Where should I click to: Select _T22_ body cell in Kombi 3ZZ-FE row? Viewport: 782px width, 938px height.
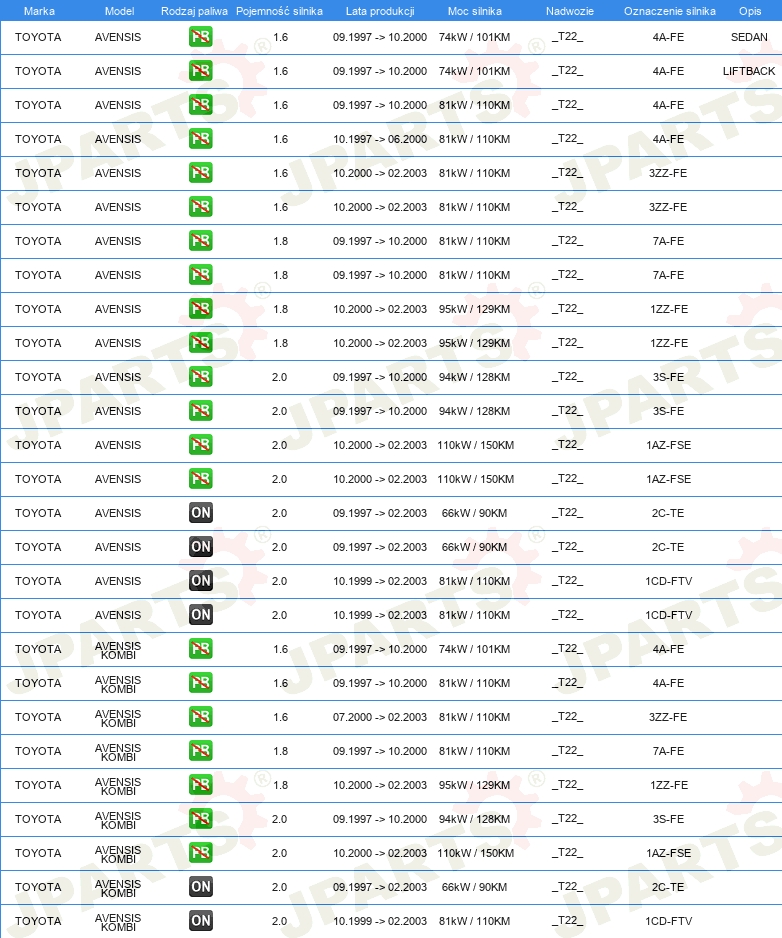tap(567, 717)
